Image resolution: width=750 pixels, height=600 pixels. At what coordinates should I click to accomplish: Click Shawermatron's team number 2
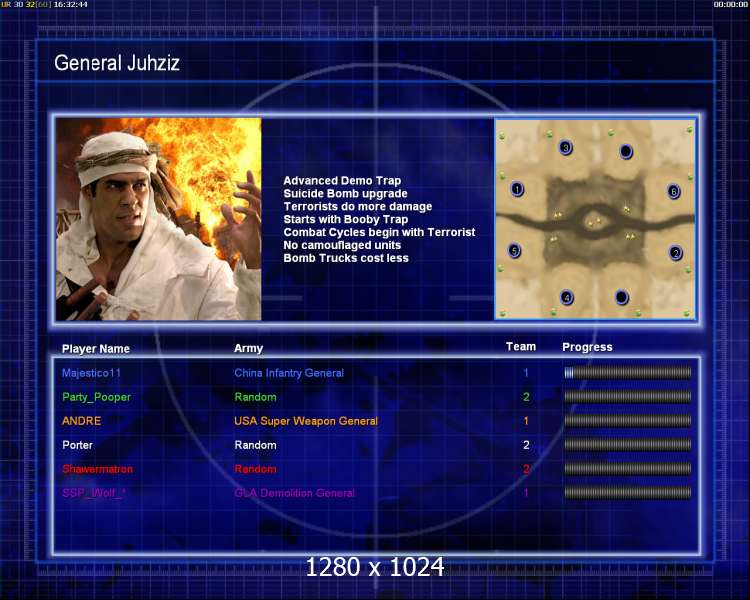pos(526,468)
